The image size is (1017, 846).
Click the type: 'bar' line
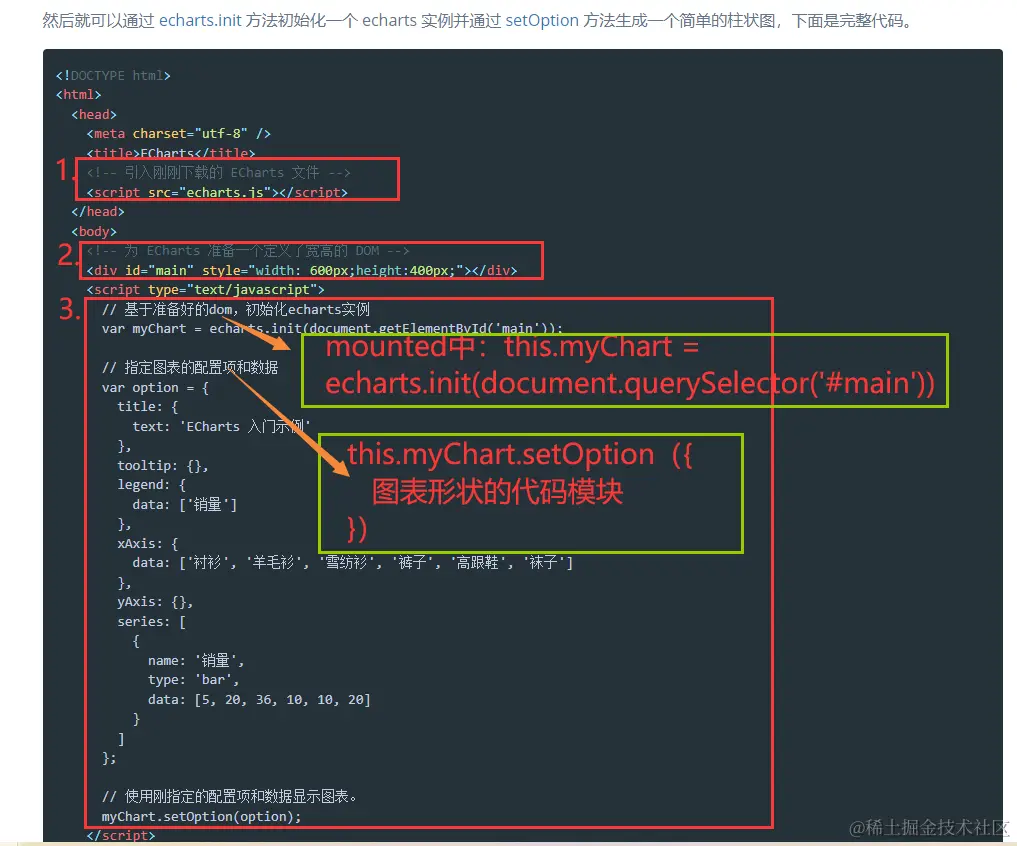[193, 680]
